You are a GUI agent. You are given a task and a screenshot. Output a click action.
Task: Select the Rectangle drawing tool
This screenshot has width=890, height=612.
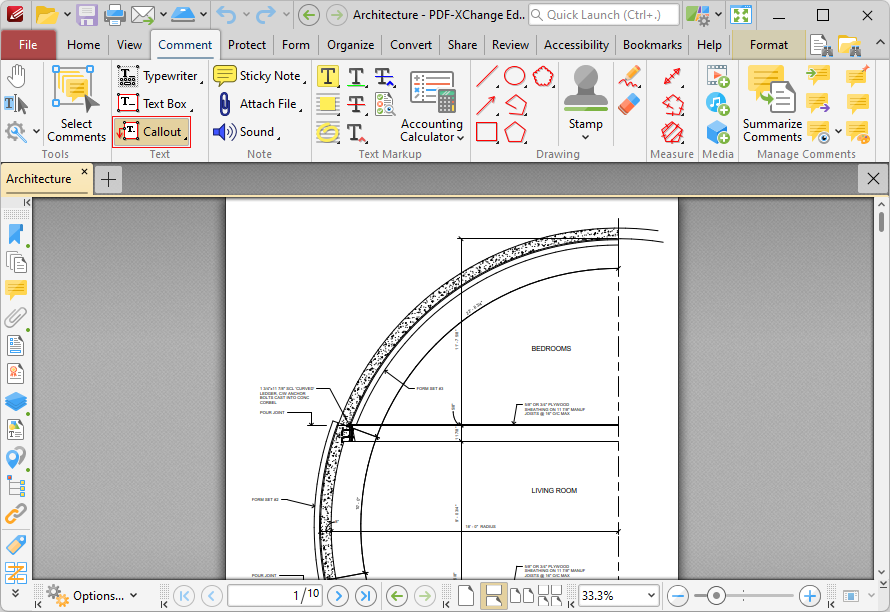click(487, 132)
